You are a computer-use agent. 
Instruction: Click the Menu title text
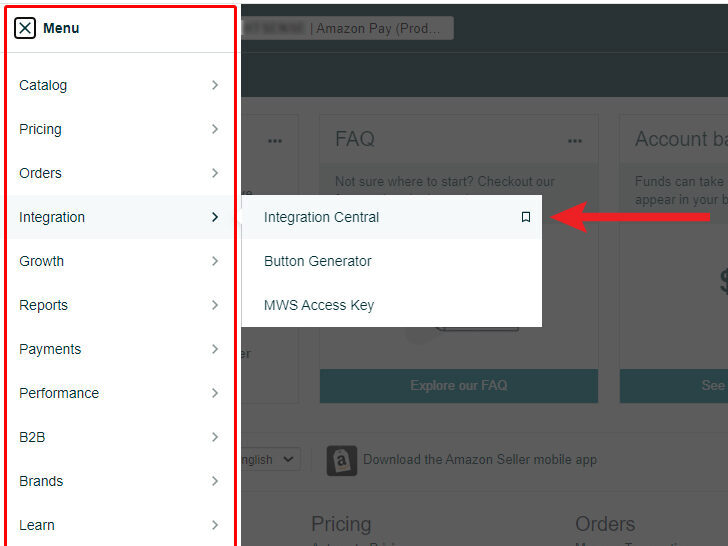(x=61, y=28)
